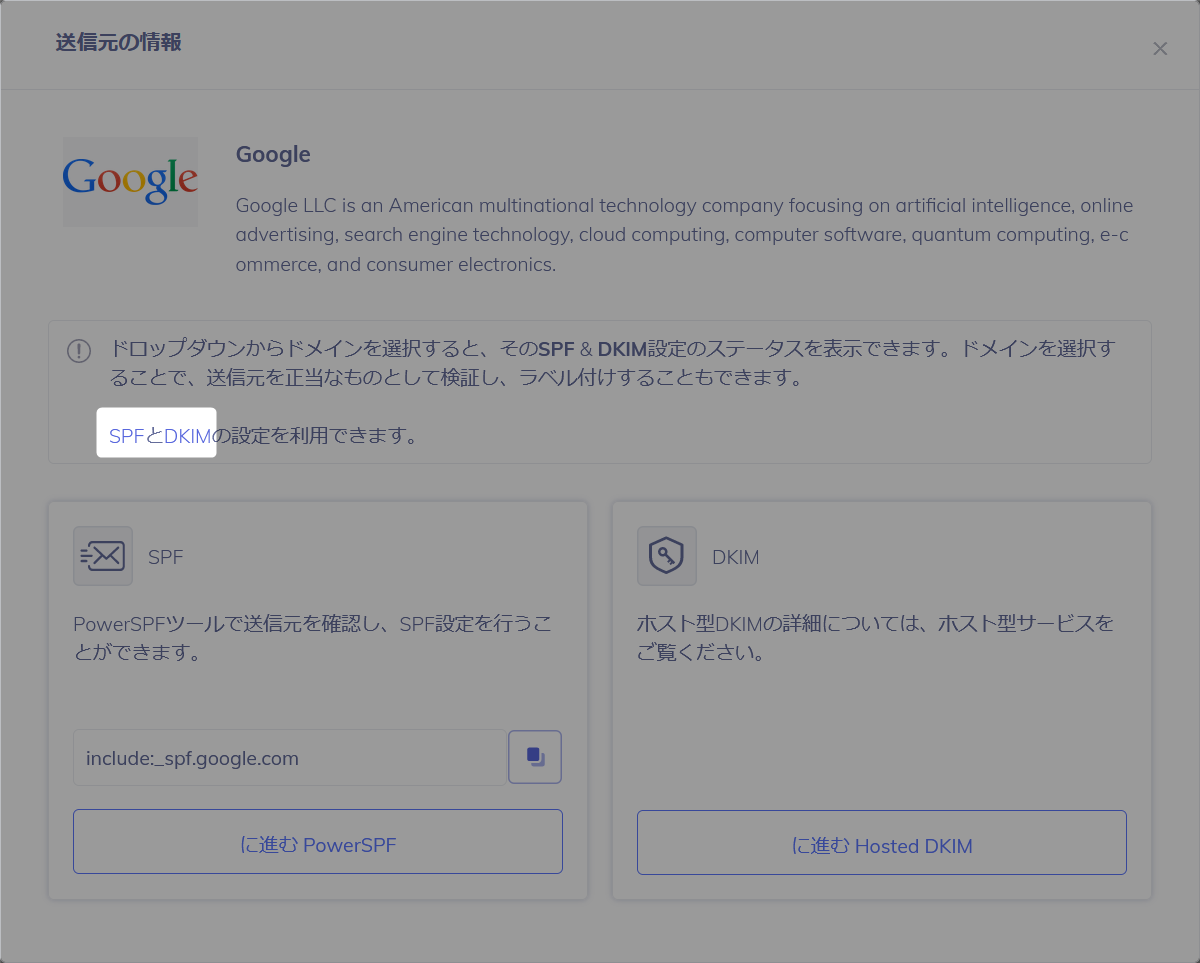Open the SPF link in notice
Screen dimensions: 1200x963
(127, 436)
